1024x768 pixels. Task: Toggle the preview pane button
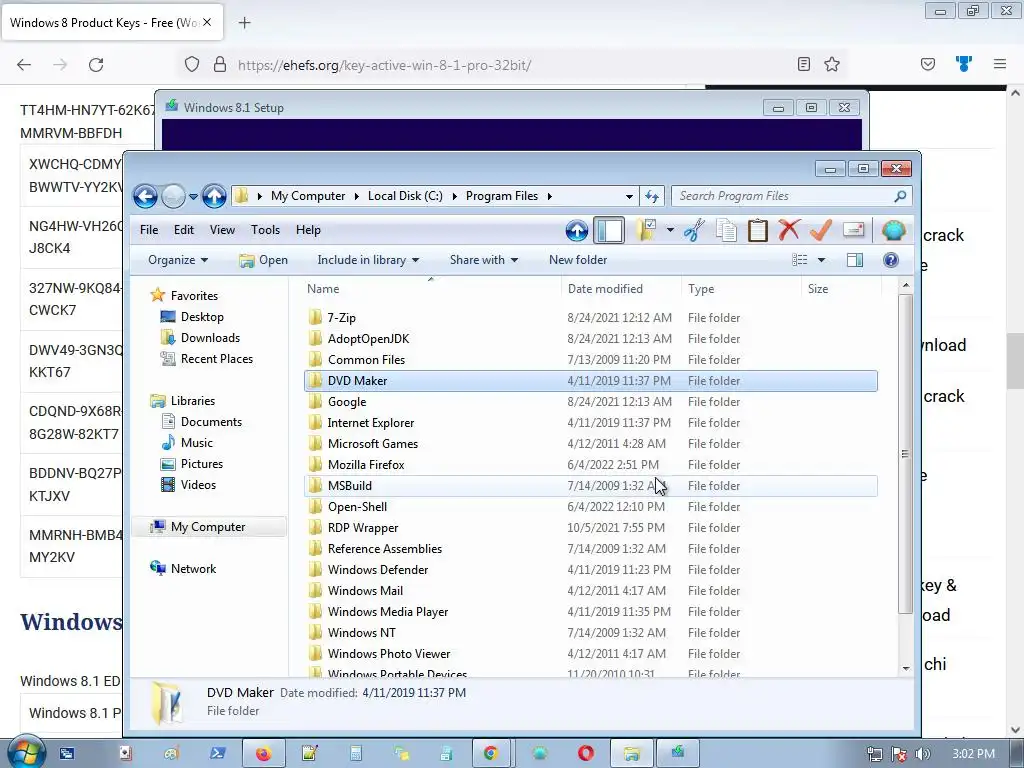click(855, 260)
